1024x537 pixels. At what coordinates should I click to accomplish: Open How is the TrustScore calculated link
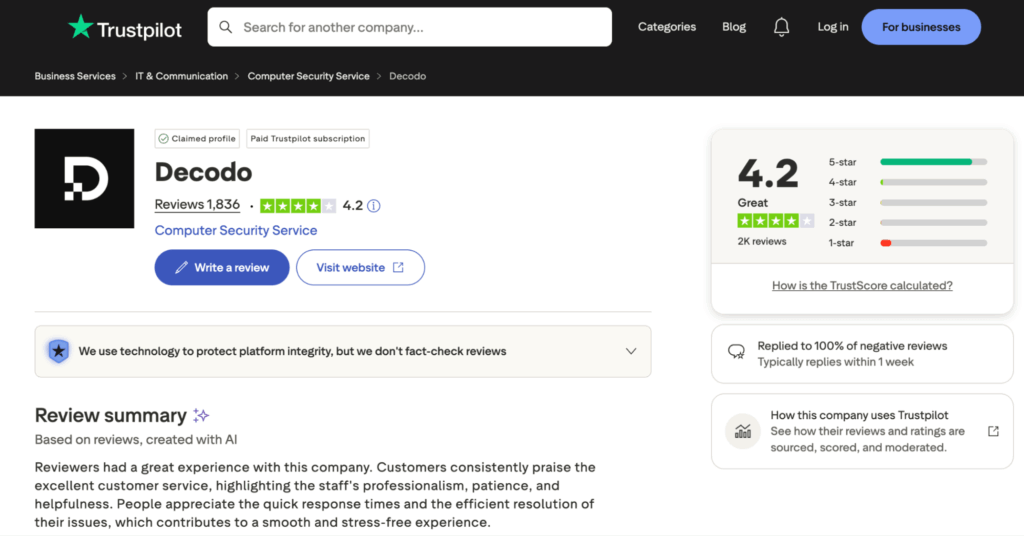[862, 285]
